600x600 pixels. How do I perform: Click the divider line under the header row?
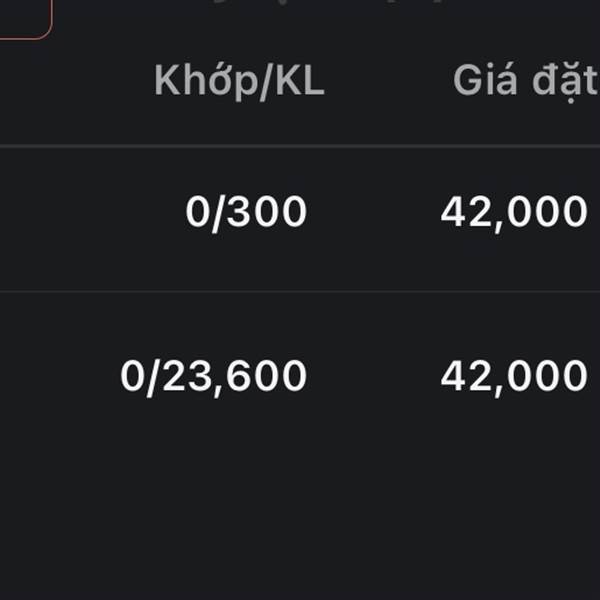(300, 146)
